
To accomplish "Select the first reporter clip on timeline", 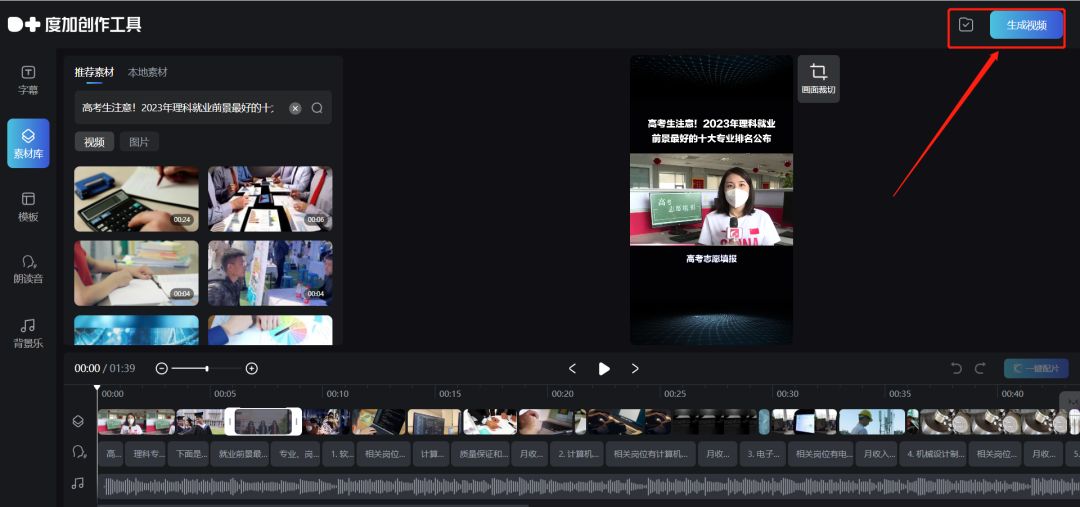I will [136, 422].
